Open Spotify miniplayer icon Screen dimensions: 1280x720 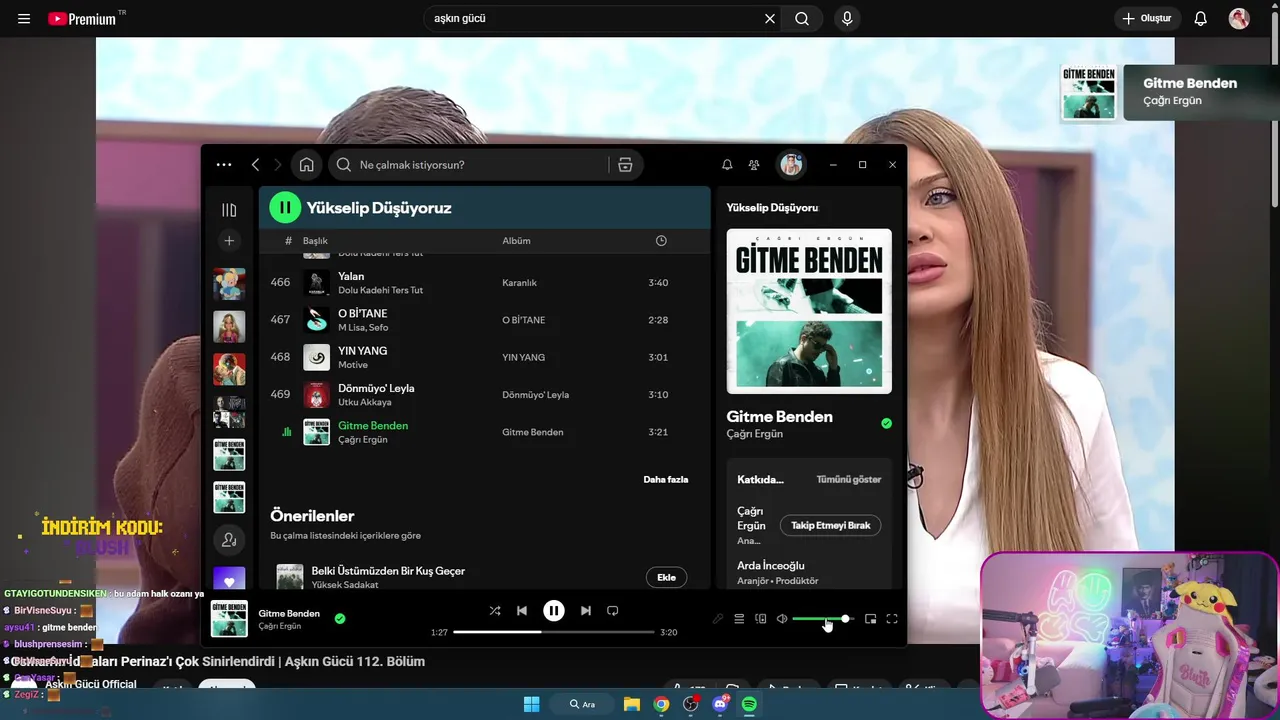pos(870,619)
